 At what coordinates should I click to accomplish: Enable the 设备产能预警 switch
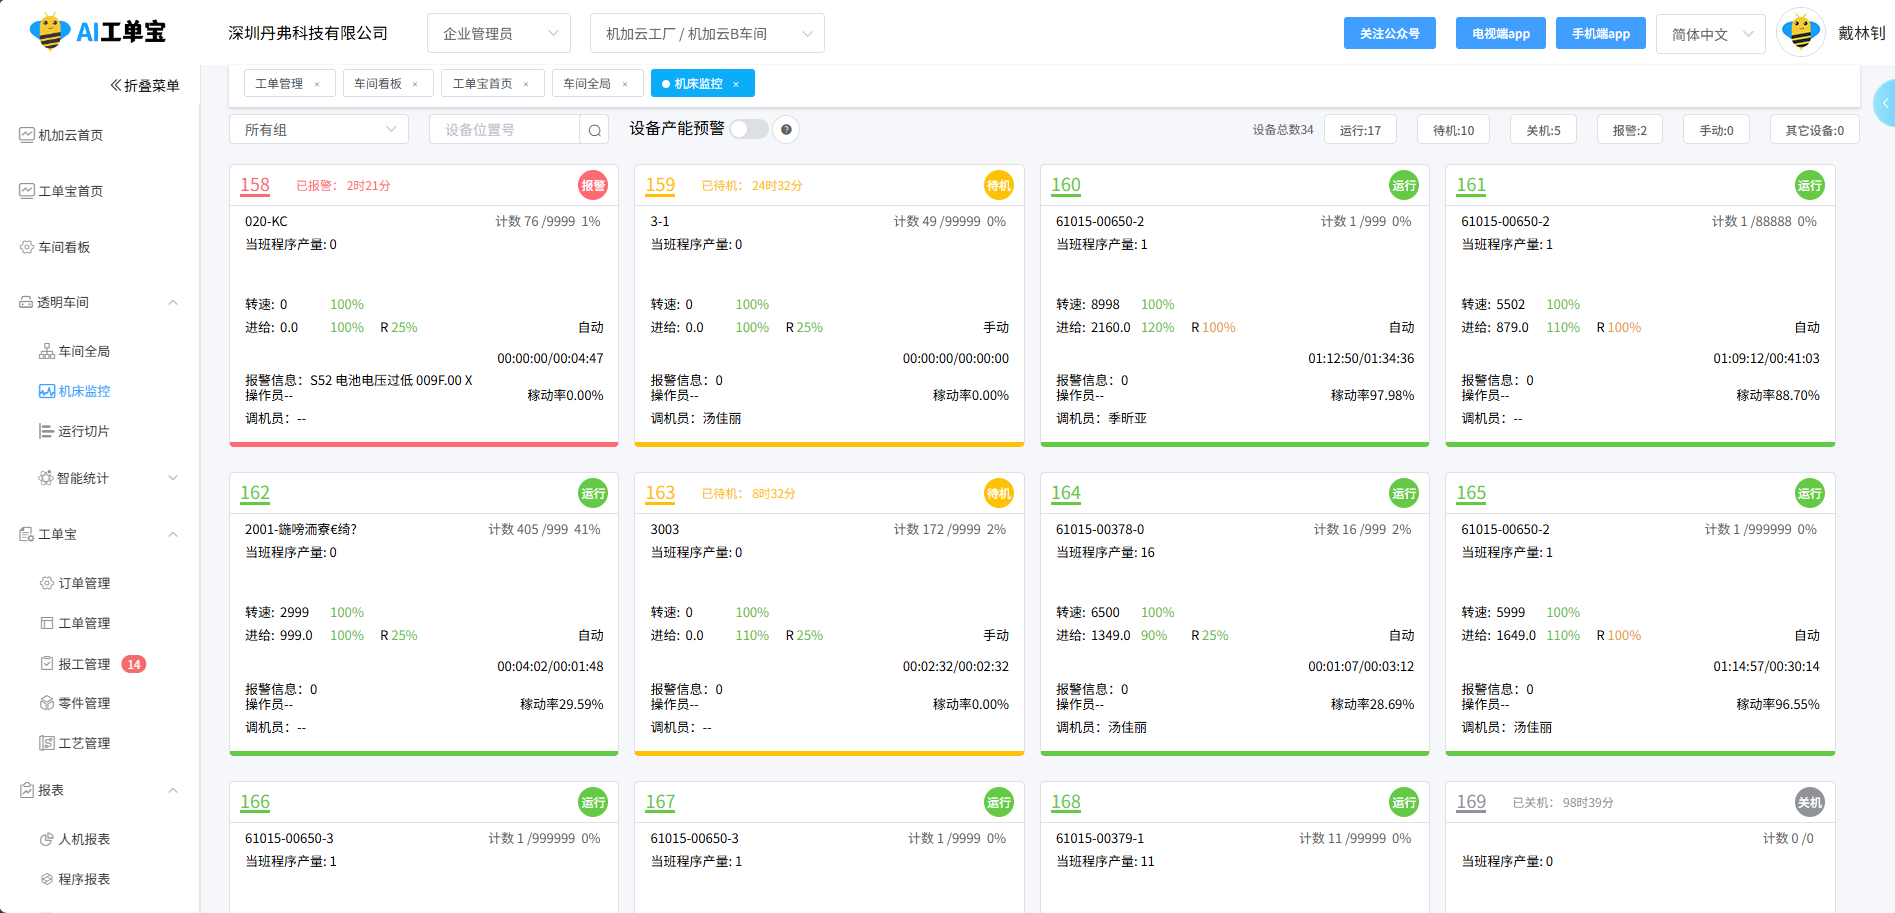747,129
